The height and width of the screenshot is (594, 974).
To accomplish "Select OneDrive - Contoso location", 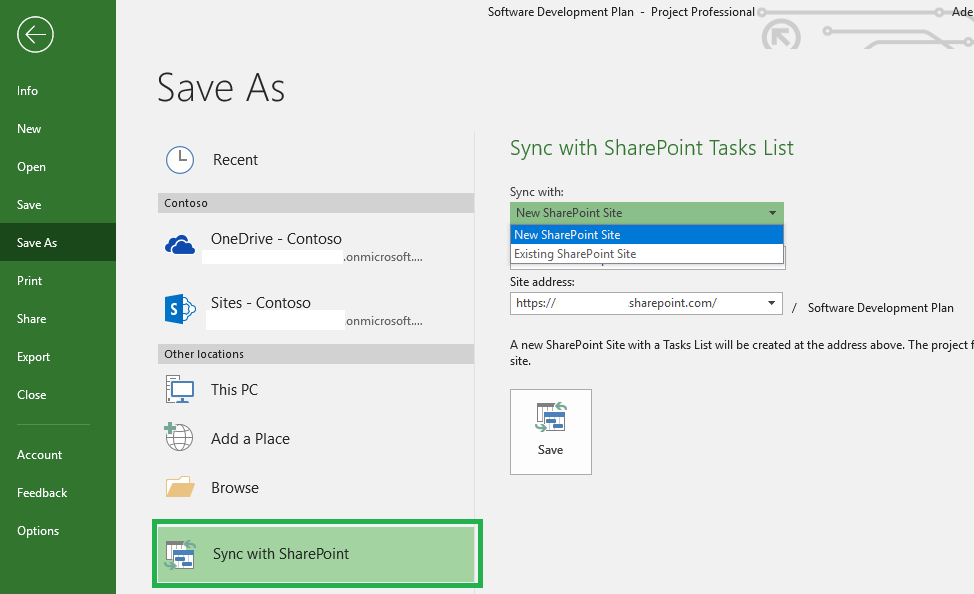I will [x=316, y=247].
